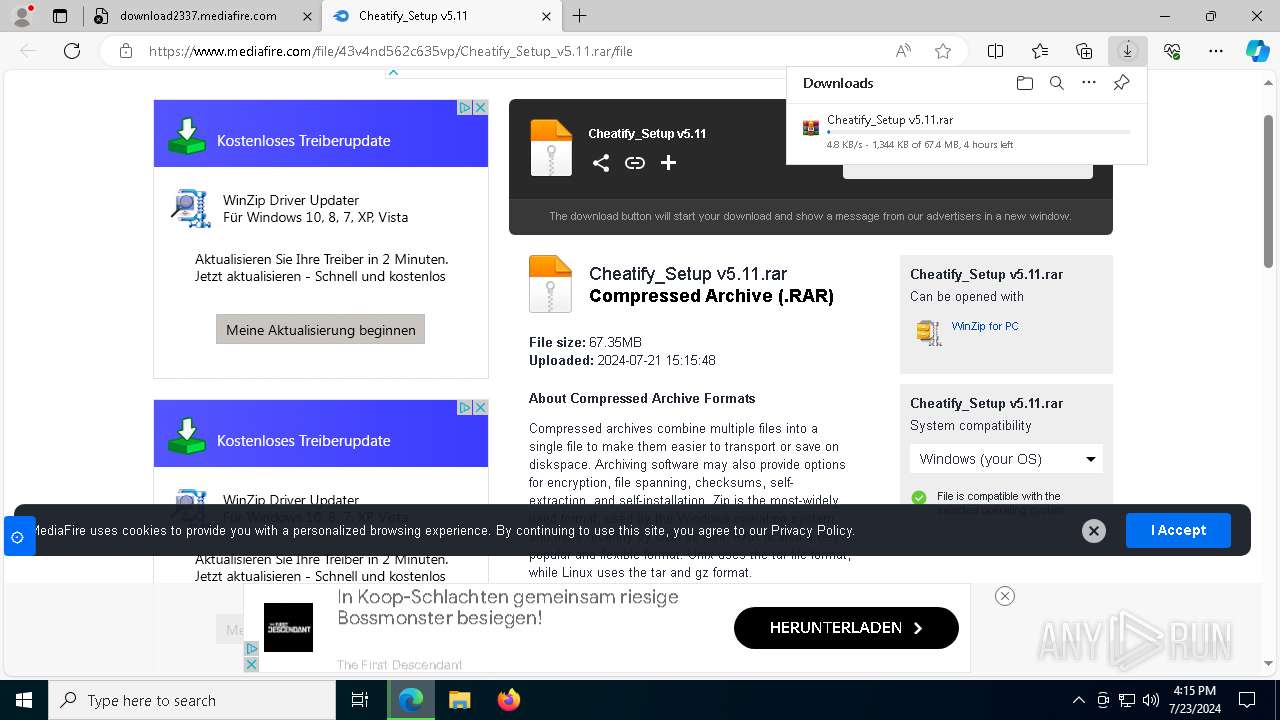This screenshot has height=720, width=1280.
Task: Toggle the Downloads toolbar button
Action: 1127,51
